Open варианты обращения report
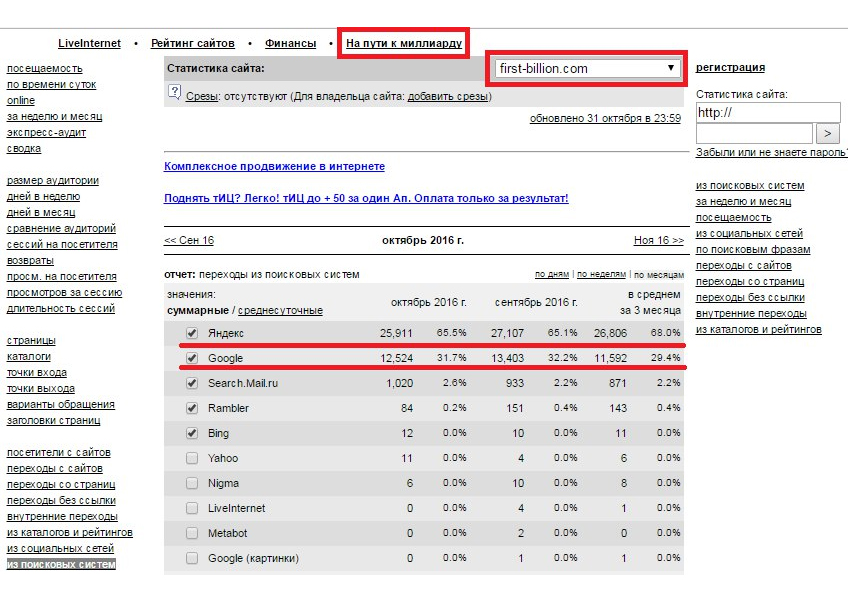 point(61,405)
